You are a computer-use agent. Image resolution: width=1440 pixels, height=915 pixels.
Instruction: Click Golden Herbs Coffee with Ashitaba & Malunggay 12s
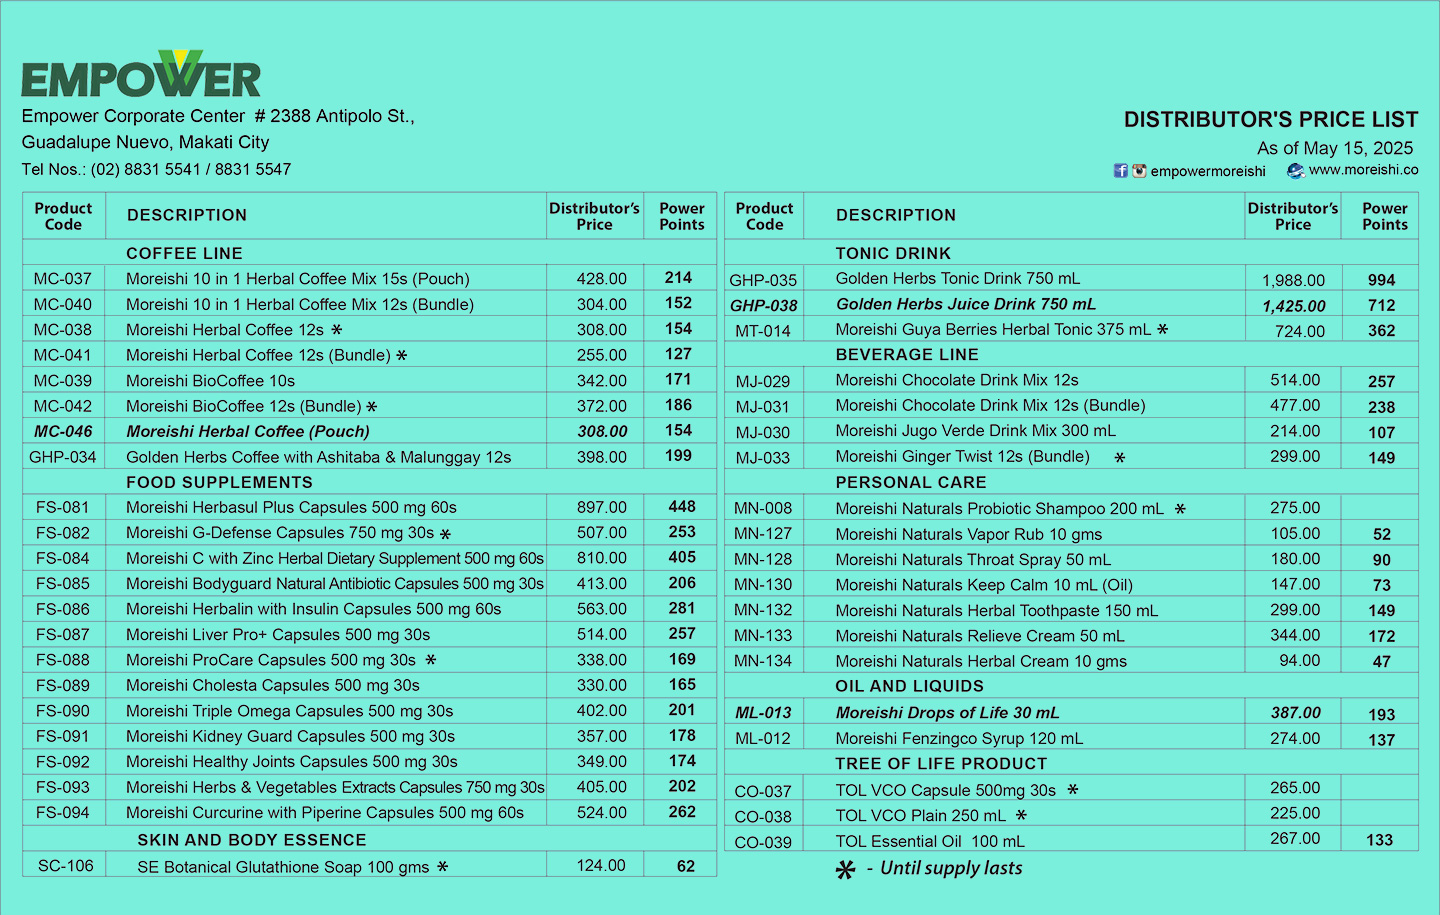(318, 457)
